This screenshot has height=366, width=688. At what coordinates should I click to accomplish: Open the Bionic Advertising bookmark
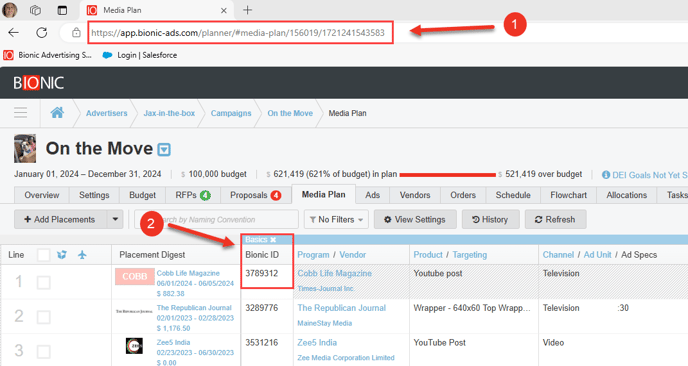47,55
